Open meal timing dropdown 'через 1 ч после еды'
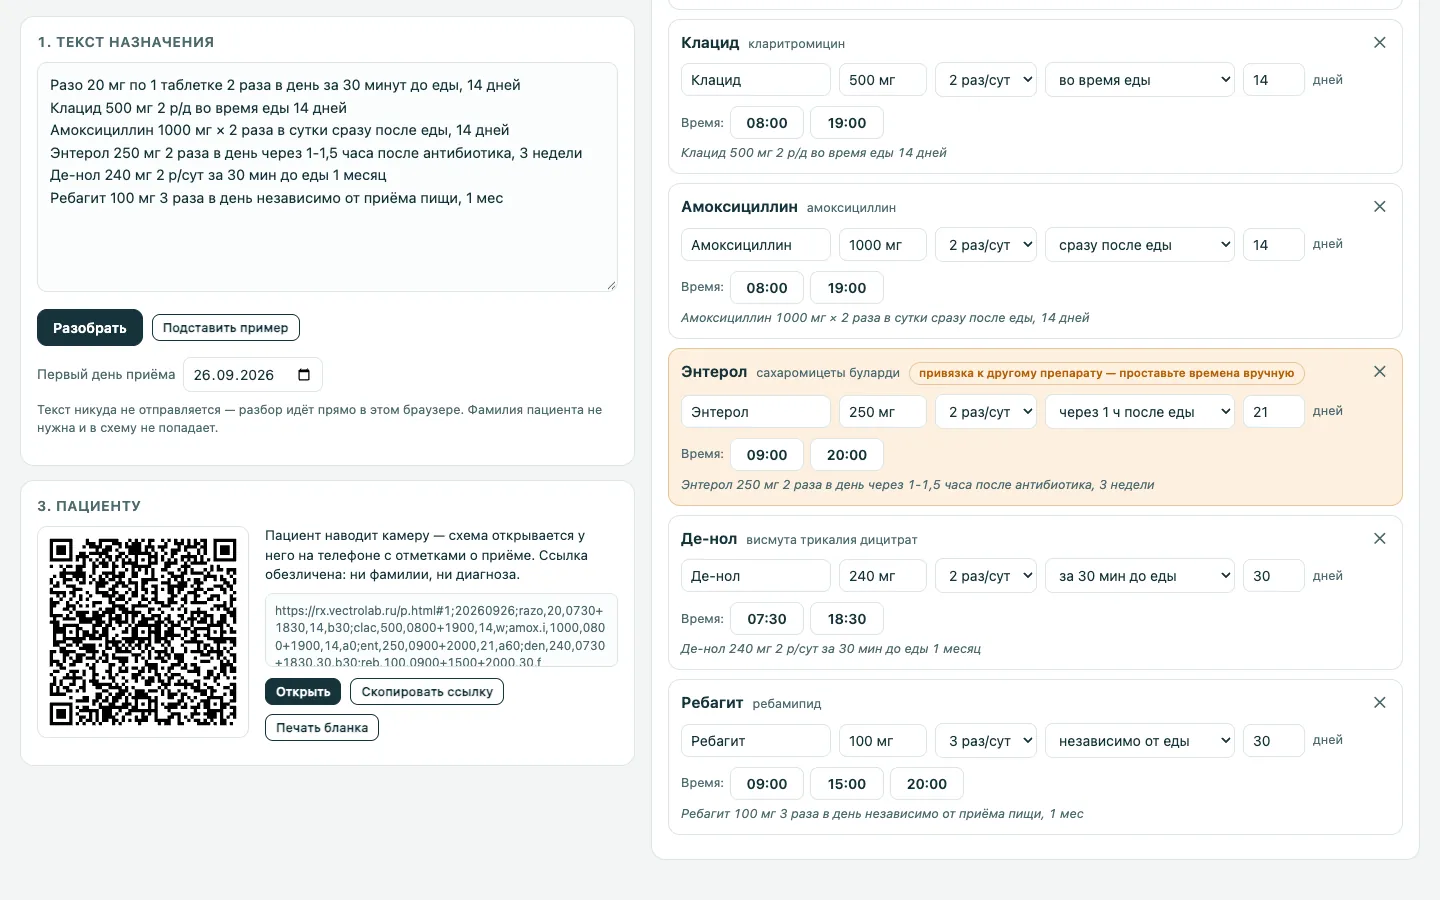Image resolution: width=1440 pixels, height=900 pixels. point(1139,412)
